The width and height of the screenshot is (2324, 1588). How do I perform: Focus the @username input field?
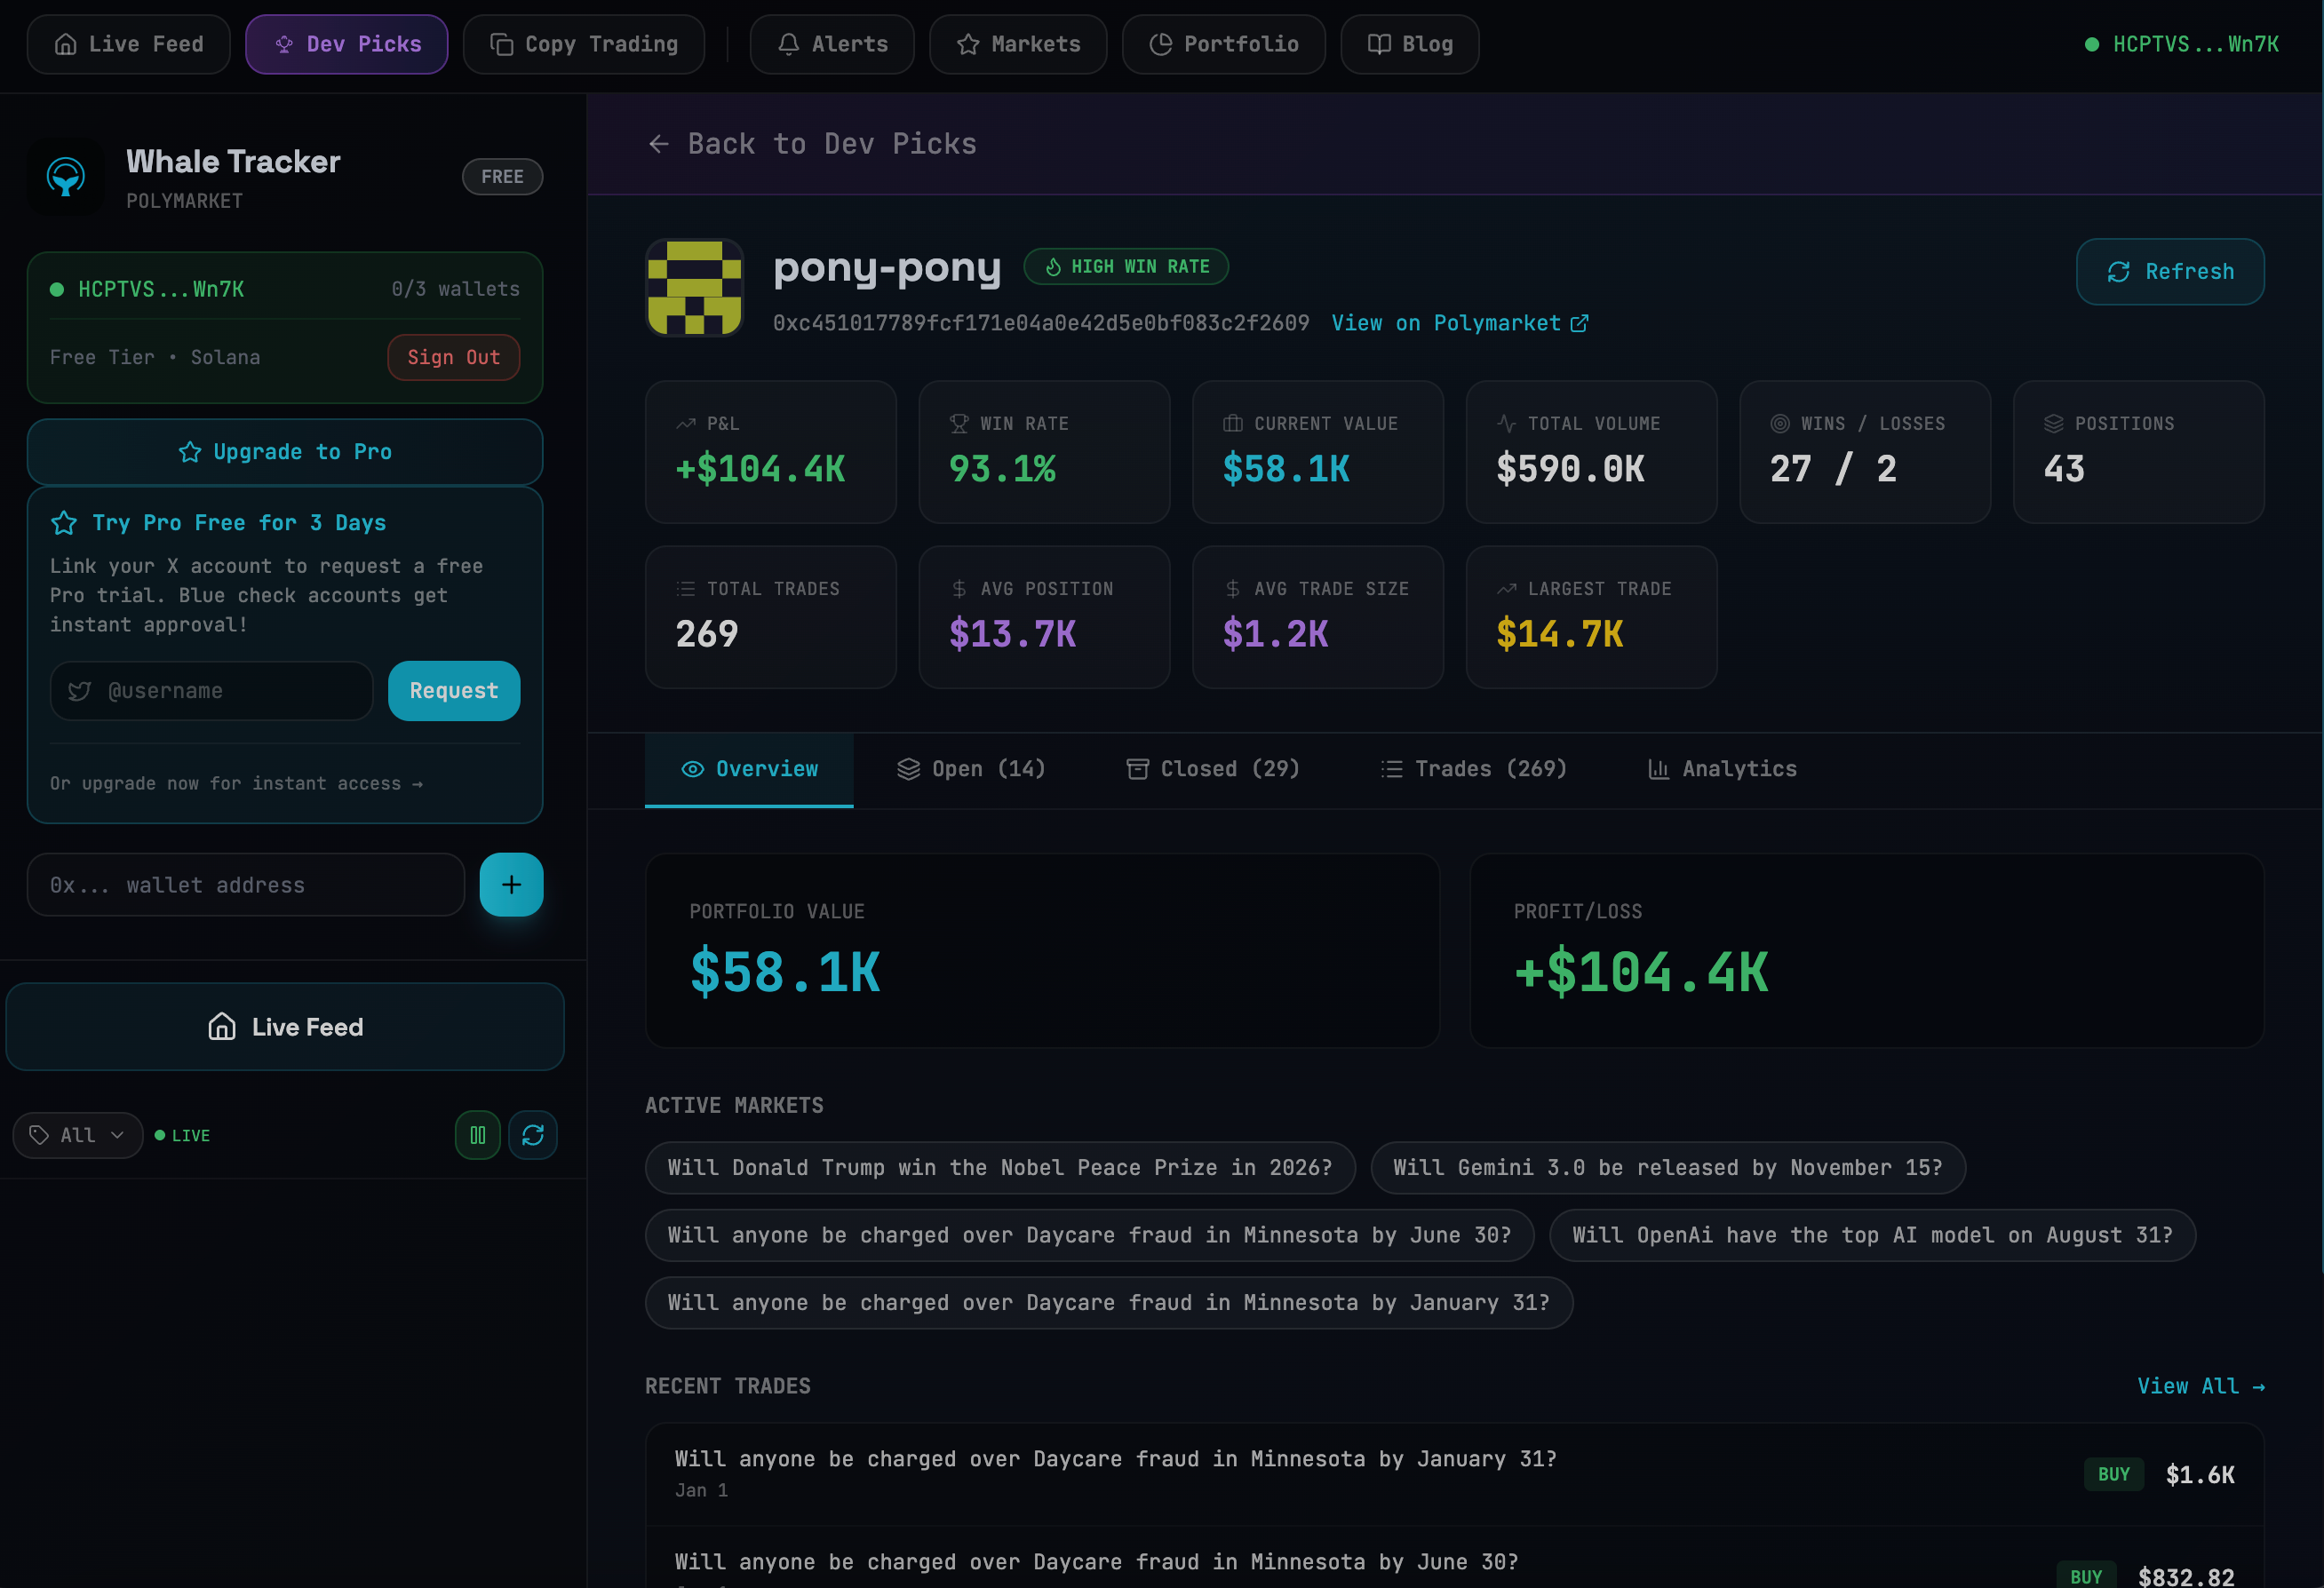tap(212, 691)
